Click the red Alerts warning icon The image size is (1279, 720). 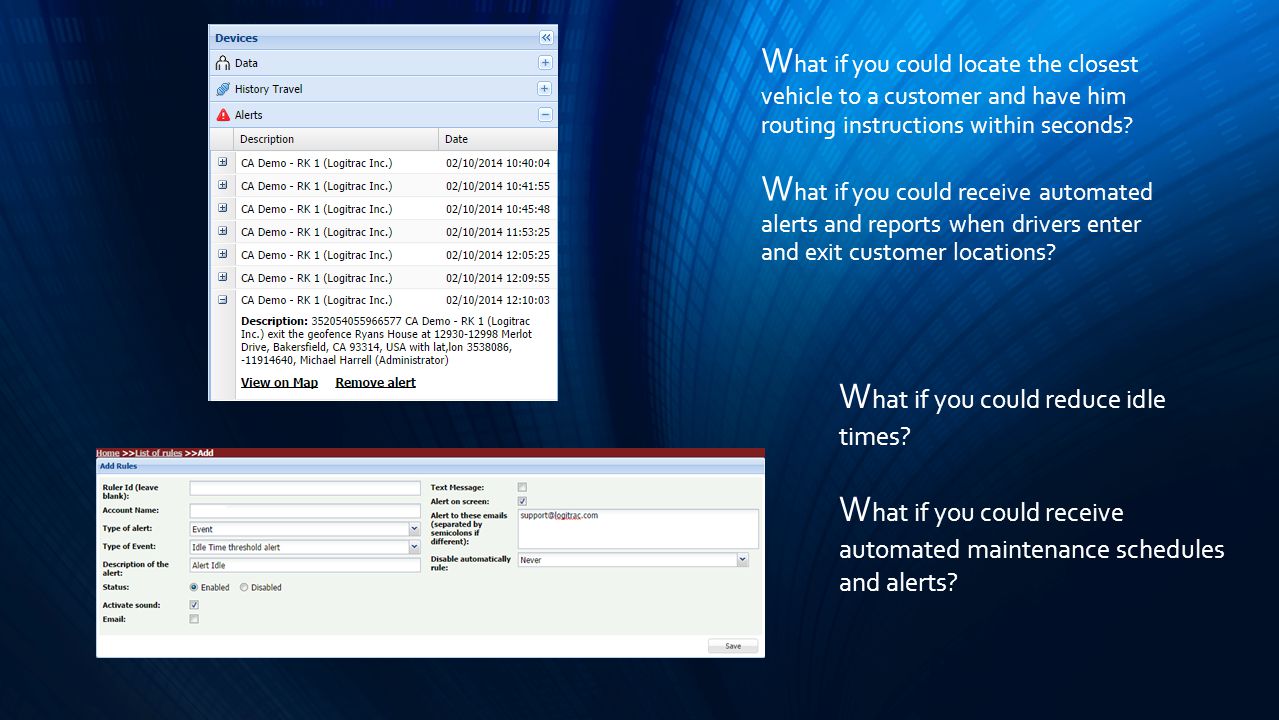tap(223, 115)
